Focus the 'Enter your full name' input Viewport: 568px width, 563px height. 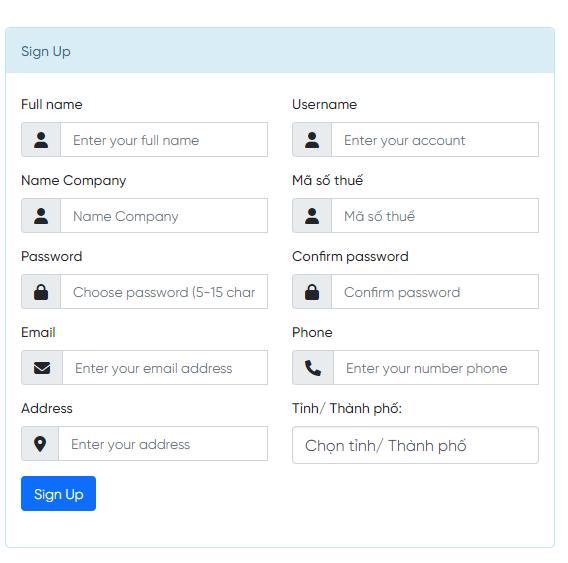point(164,140)
